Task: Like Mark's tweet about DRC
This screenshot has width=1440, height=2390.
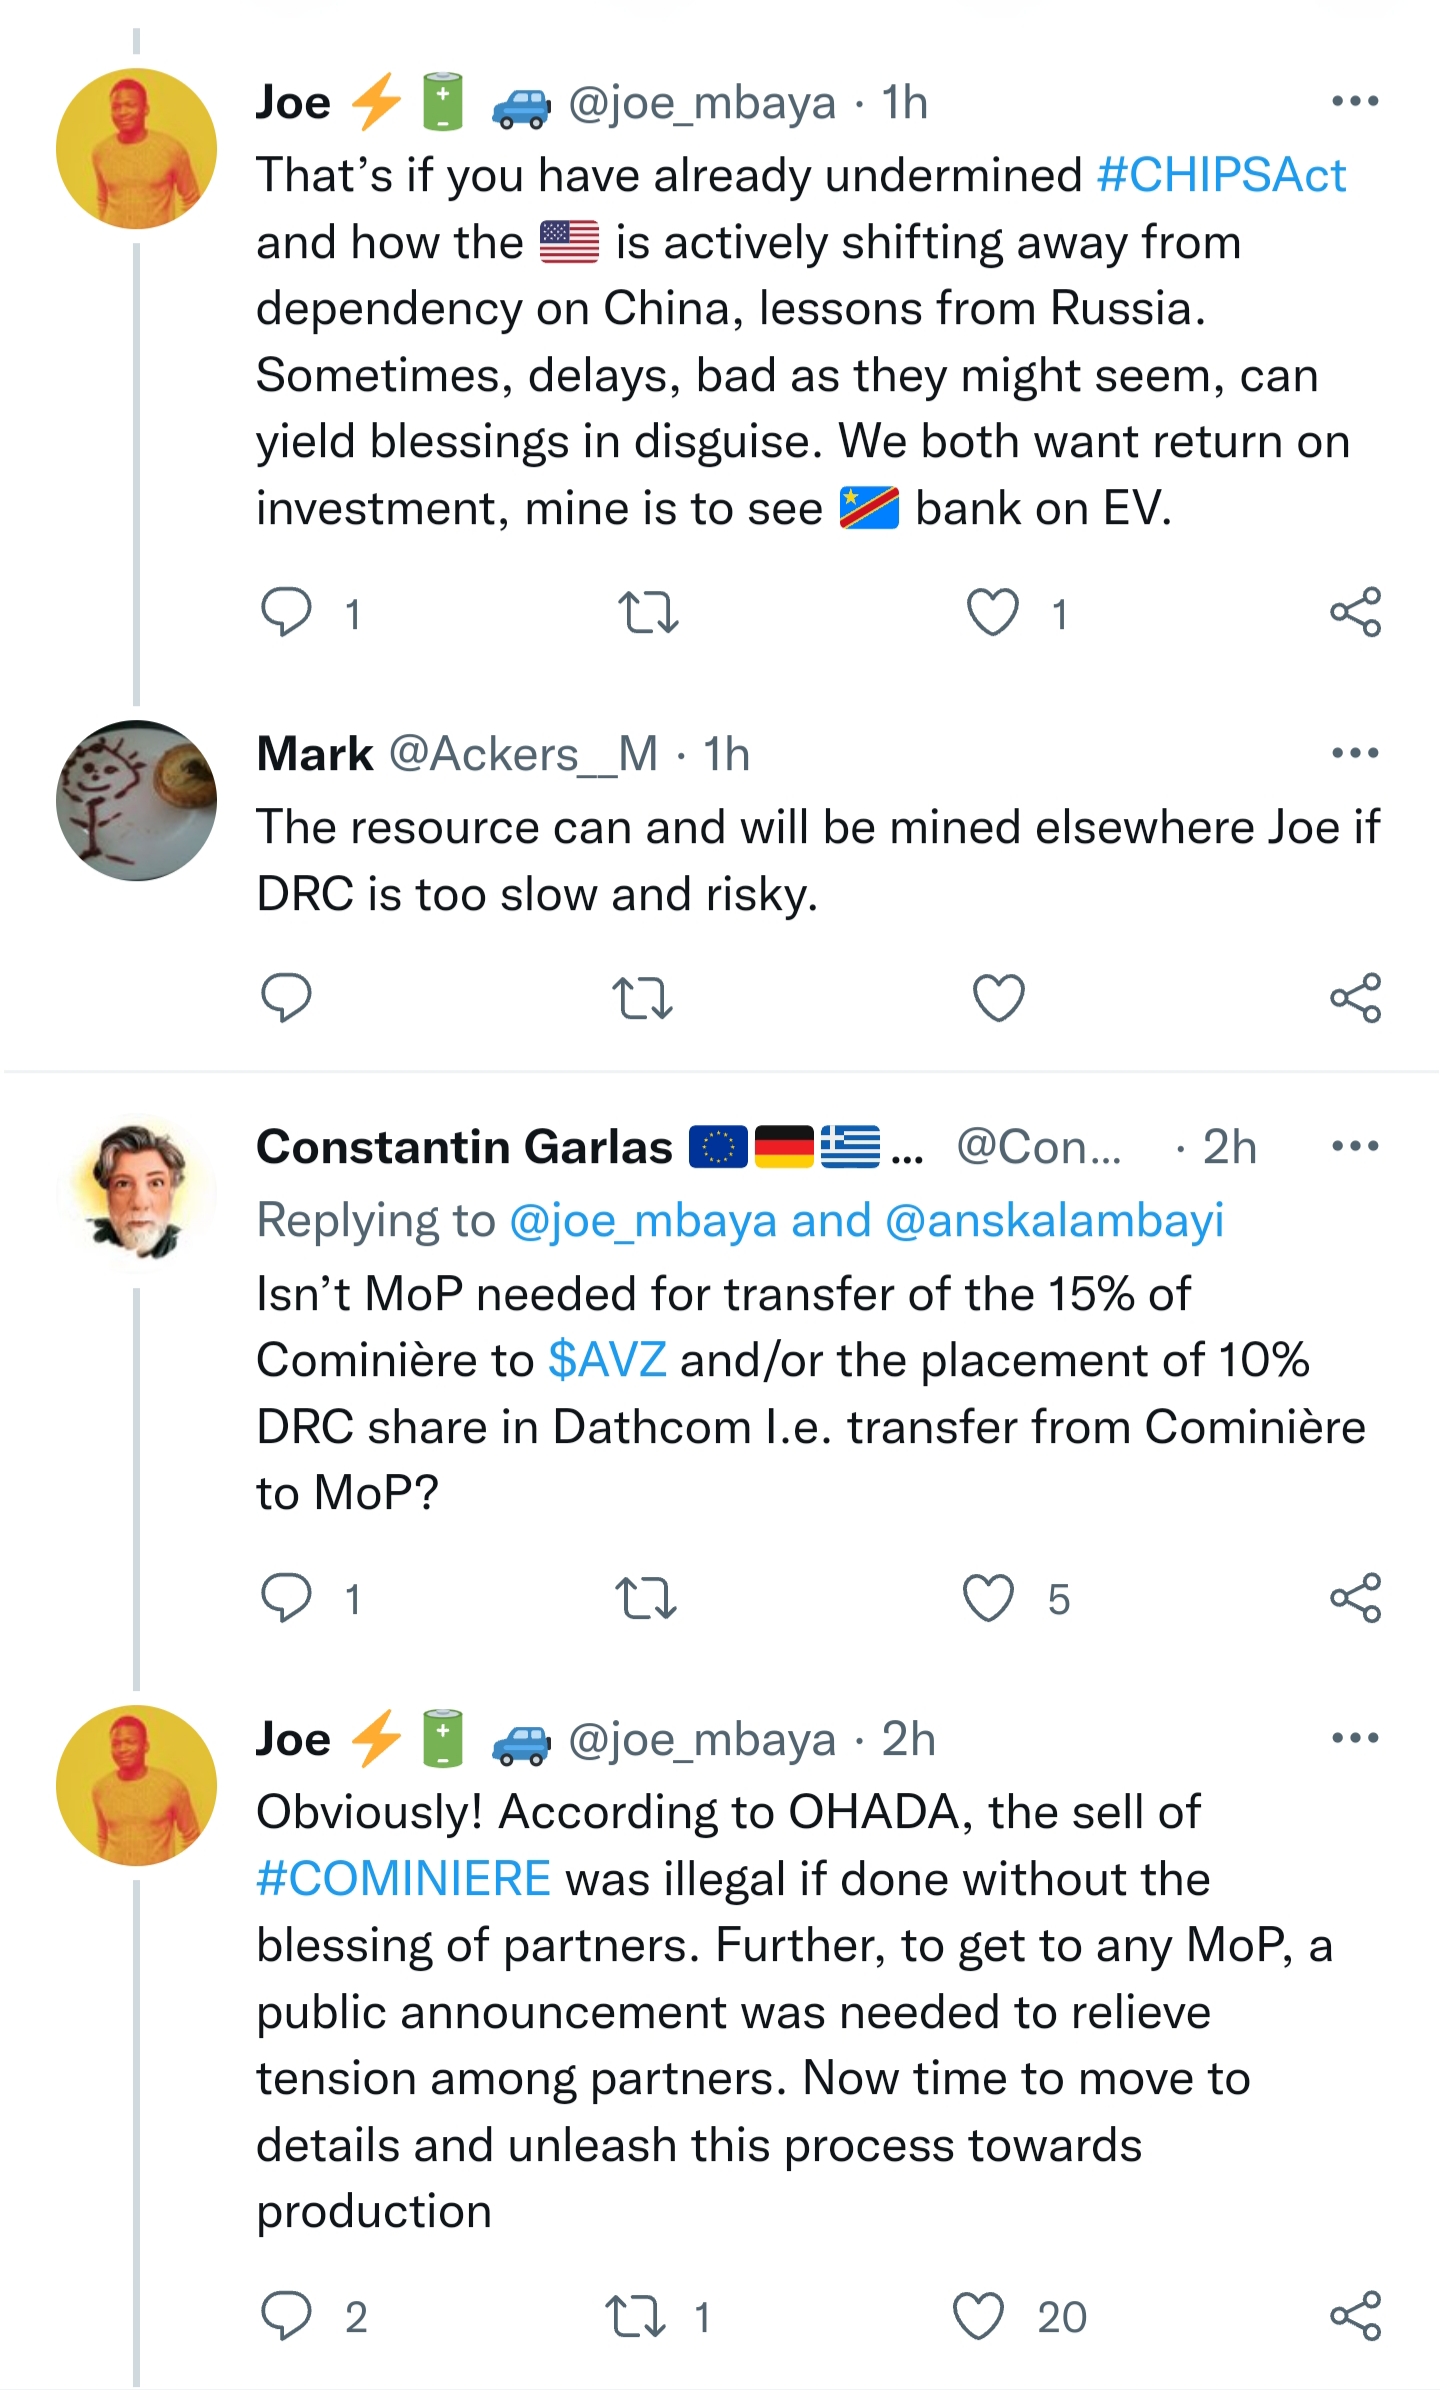Action: (998, 997)
